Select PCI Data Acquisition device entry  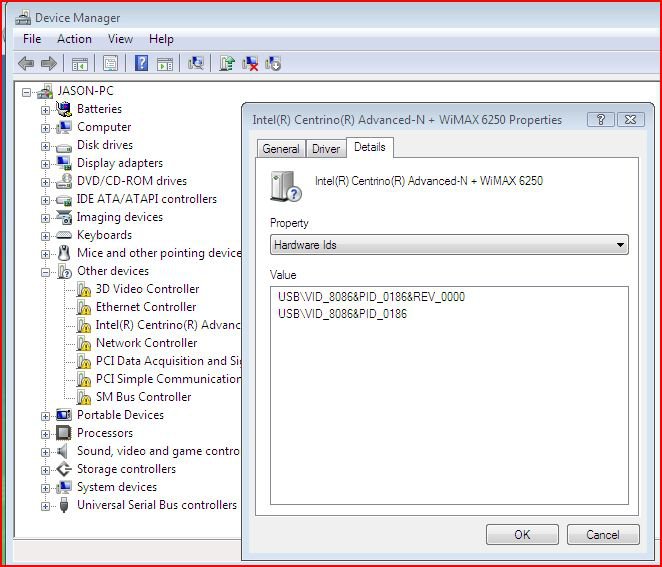168,361
